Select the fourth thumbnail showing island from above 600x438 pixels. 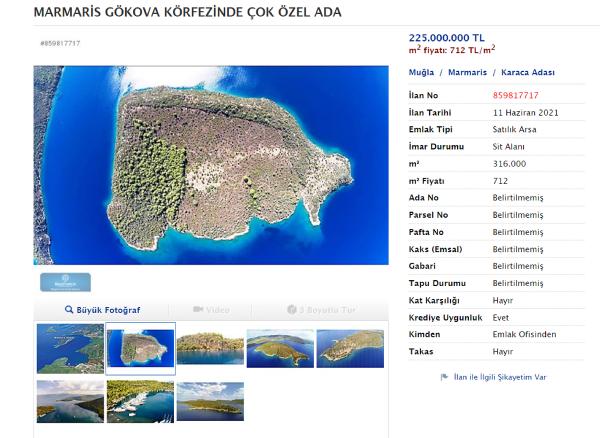coord(280,348)
